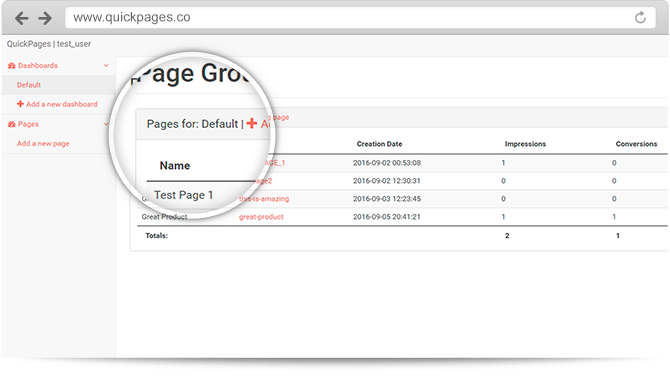Click date 2016-09-02 00:53:08
Viewport: 670px width, 380px height.
387,163
